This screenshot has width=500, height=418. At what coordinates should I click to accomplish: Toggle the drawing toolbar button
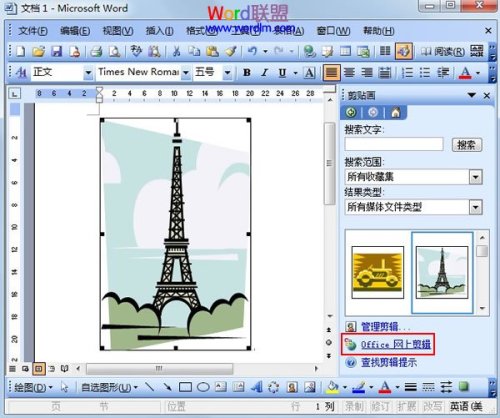(403, 52)
